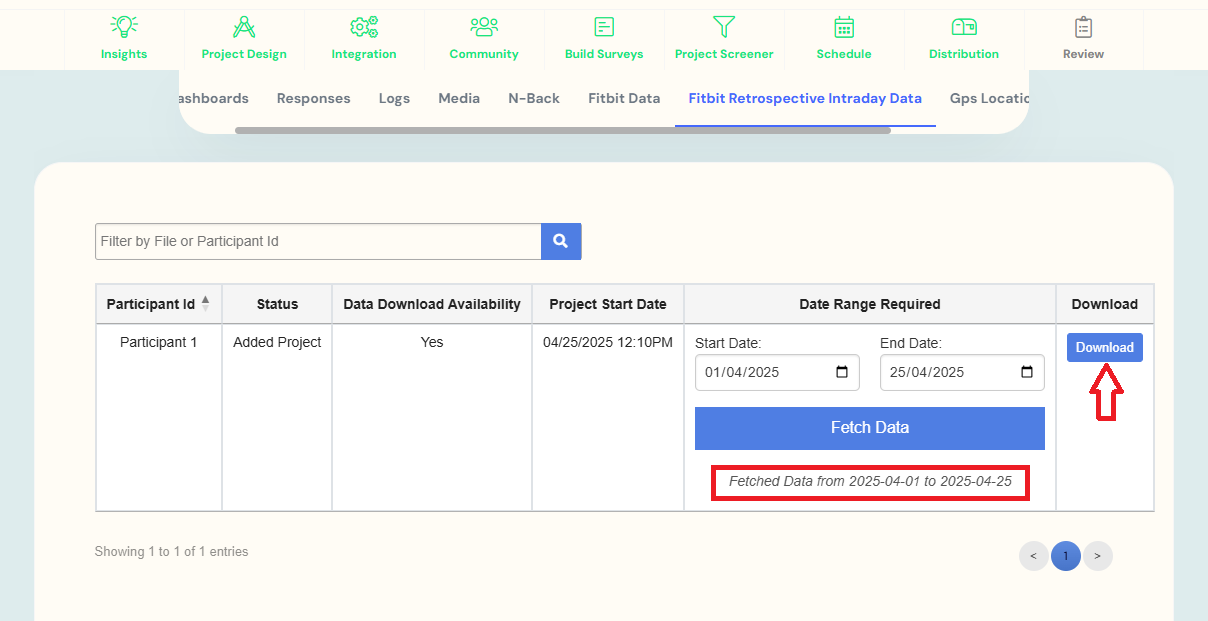Click the Schedule calendar icon
1208x621 pixels.
pyautogui.click(x=844, y=27)
